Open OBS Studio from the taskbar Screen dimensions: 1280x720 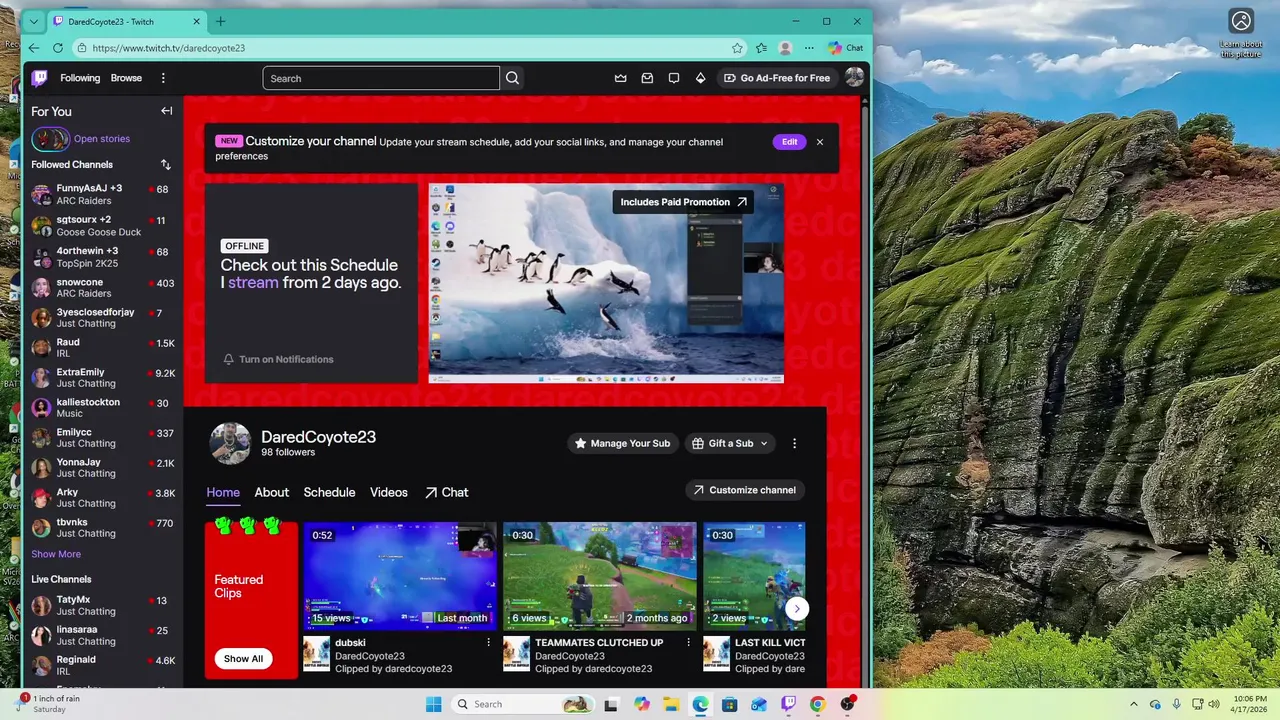847,704
